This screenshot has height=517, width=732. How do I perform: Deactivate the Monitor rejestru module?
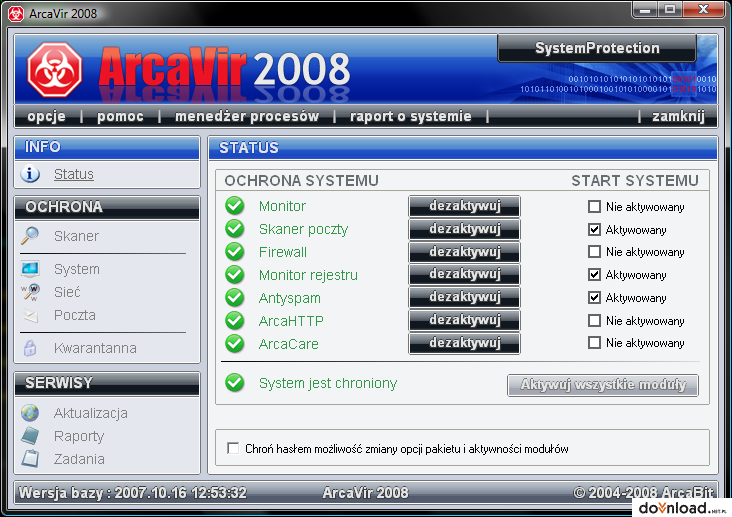point(465,275)
